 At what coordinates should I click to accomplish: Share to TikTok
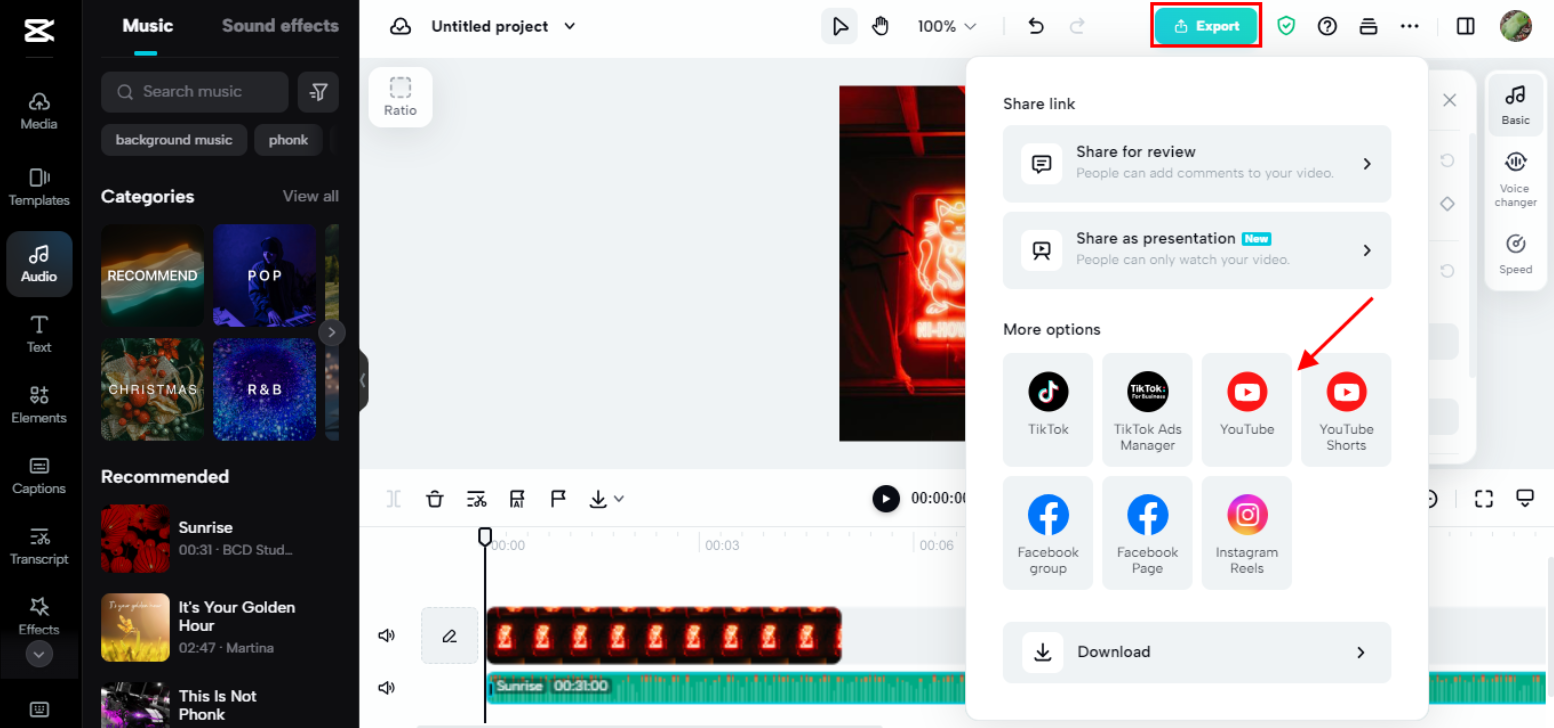pyautogui.click(x=1048, y=409)
